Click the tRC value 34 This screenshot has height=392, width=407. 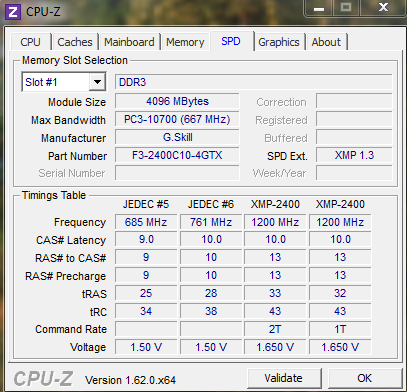point(146,311)
